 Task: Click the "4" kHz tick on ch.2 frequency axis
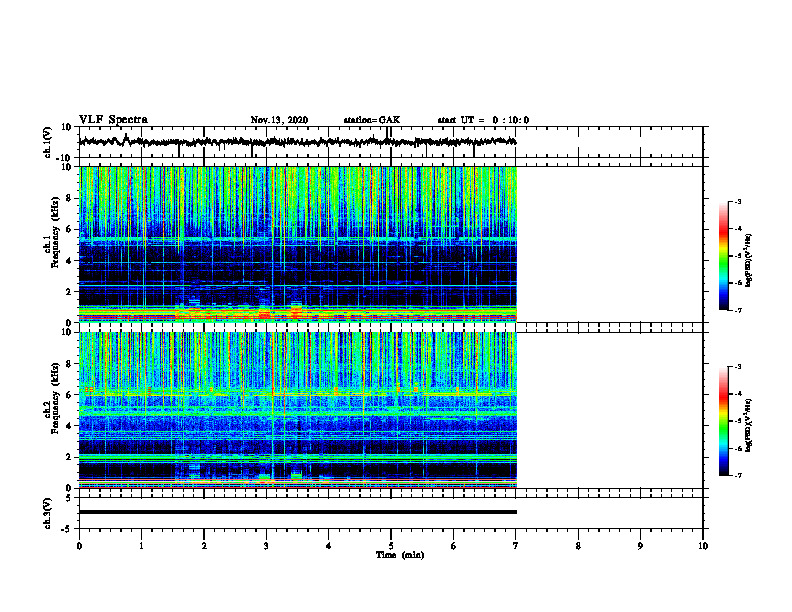tap(70, 426)
